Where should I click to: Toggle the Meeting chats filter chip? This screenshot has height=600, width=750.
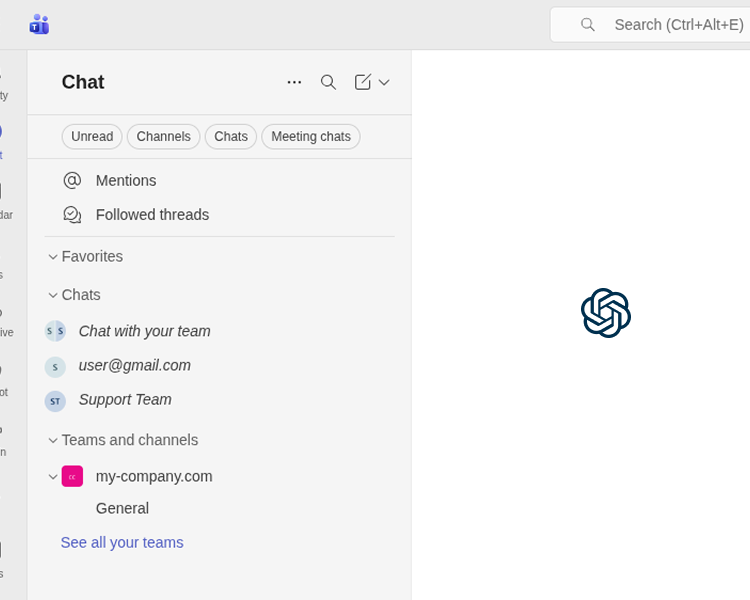[x=310, y=137]
